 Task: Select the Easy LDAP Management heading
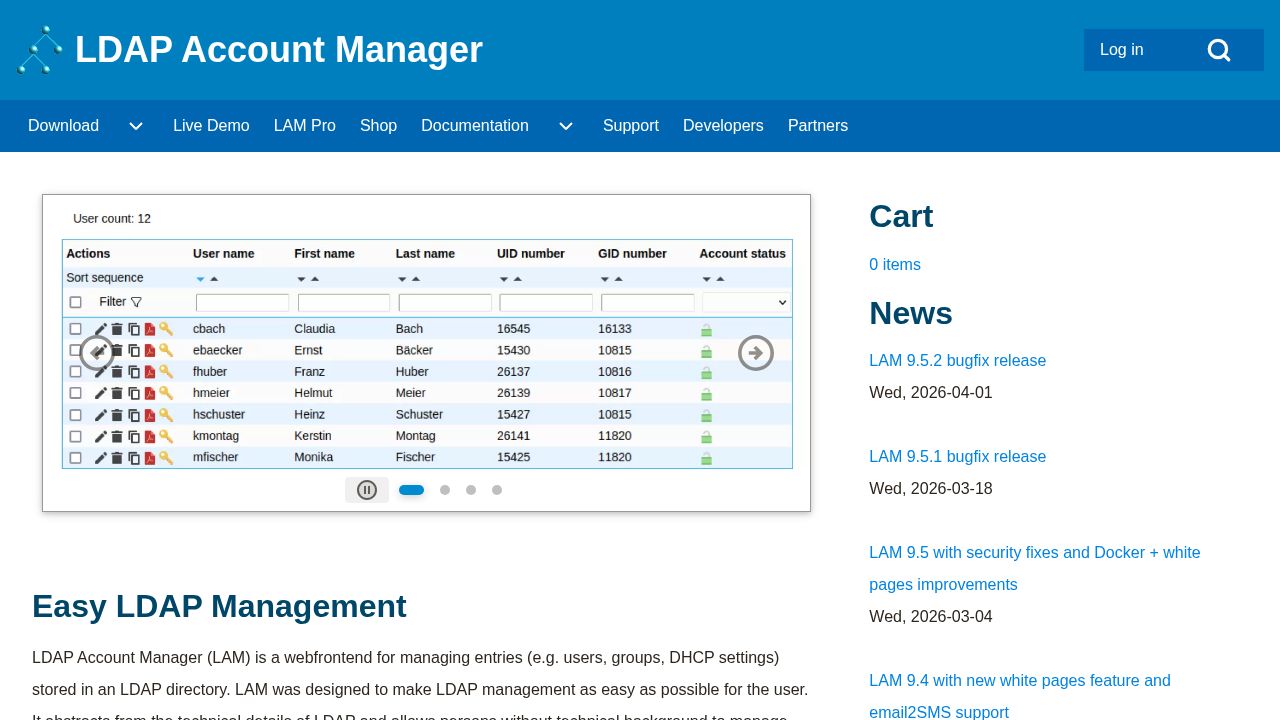click(x=219, y=607)
